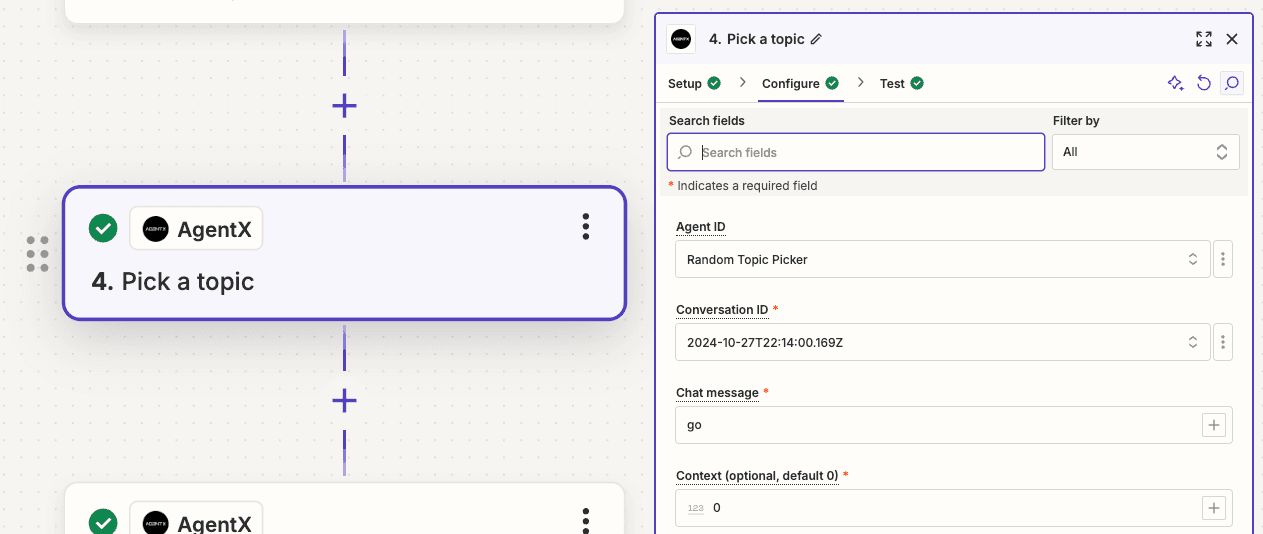Toggle the search fields magnifier icon
This screenshot has height=534, width=1263.
coord(1232,83)
